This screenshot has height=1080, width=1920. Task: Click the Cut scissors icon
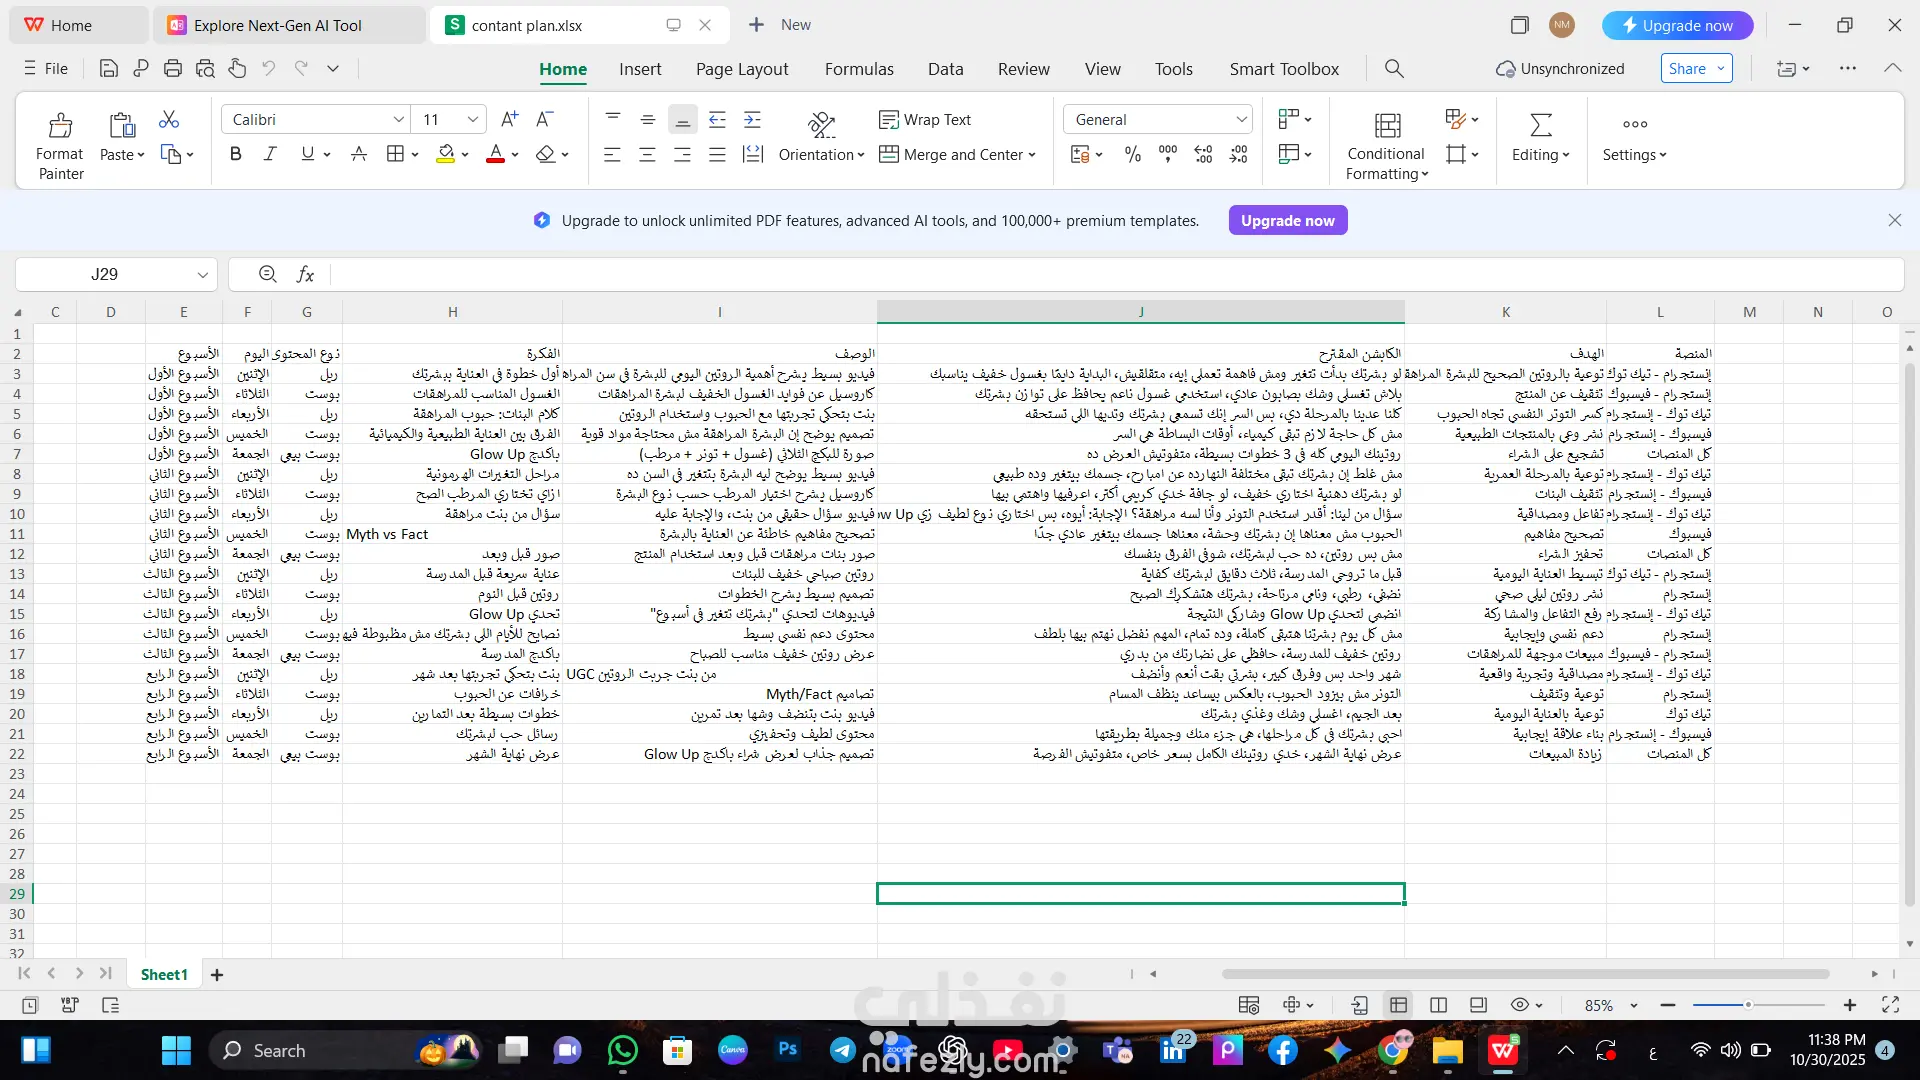point(169,120)
